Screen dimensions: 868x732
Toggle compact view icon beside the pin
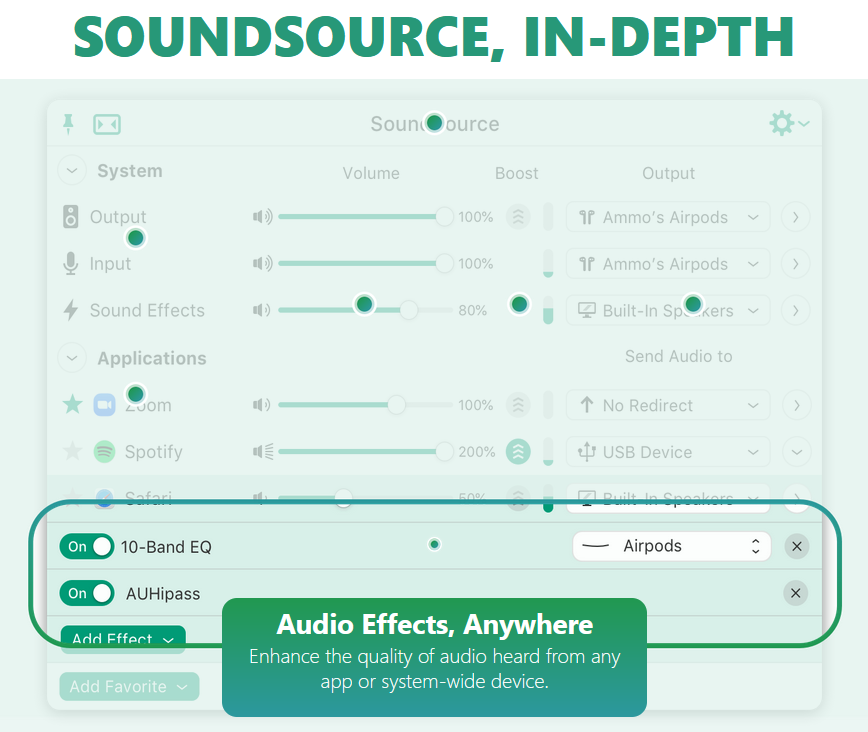[x=107, y=125]
